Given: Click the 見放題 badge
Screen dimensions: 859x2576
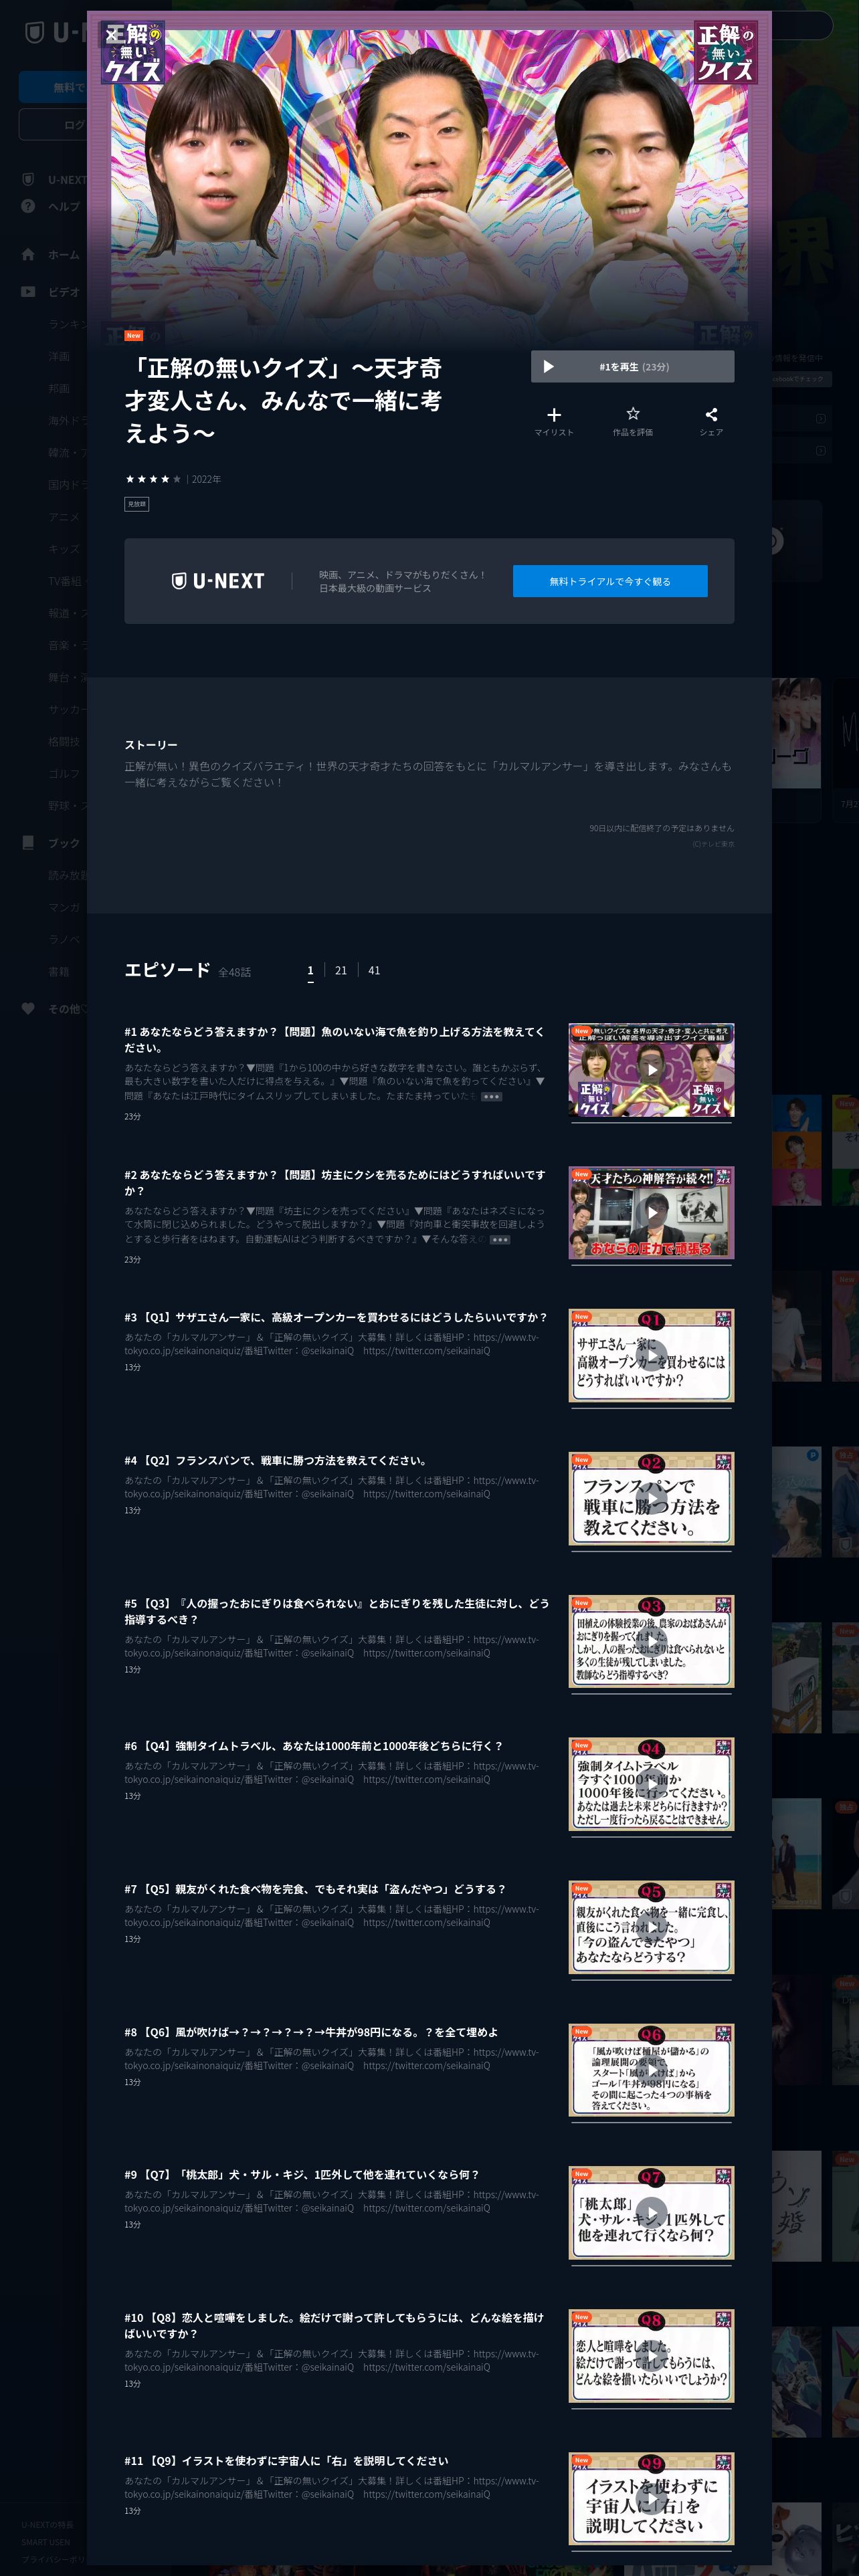Looking at the screenshot, I should tap(136, 504).
